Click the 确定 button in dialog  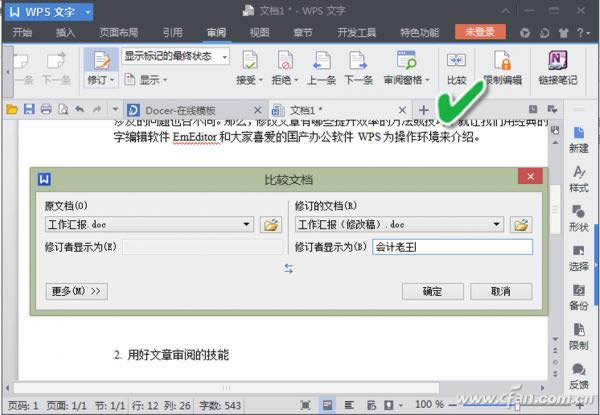432,291
